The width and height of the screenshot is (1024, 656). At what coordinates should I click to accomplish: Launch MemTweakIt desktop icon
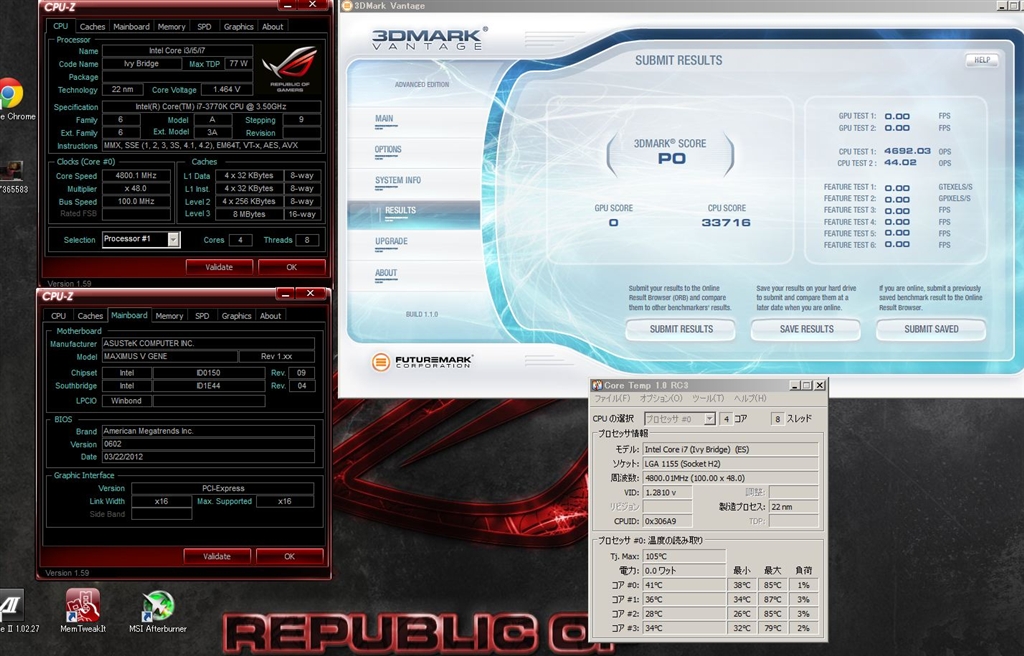coord(82,606)
